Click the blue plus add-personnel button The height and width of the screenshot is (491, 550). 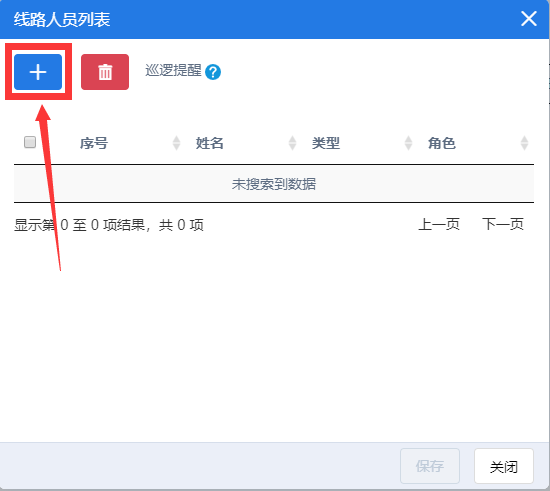(38, 72)
